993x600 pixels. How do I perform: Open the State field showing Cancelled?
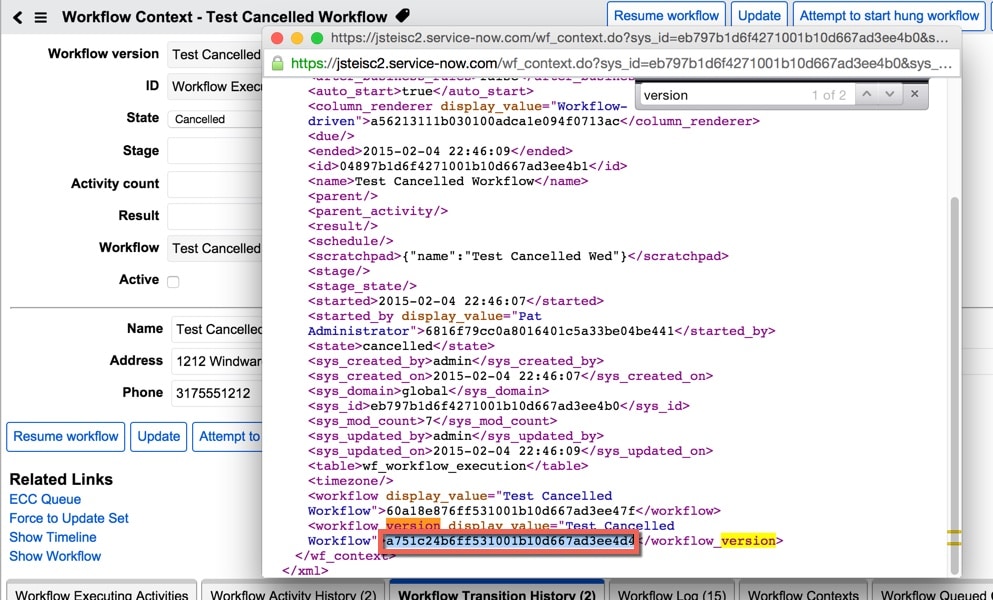(x=215, y=118)
